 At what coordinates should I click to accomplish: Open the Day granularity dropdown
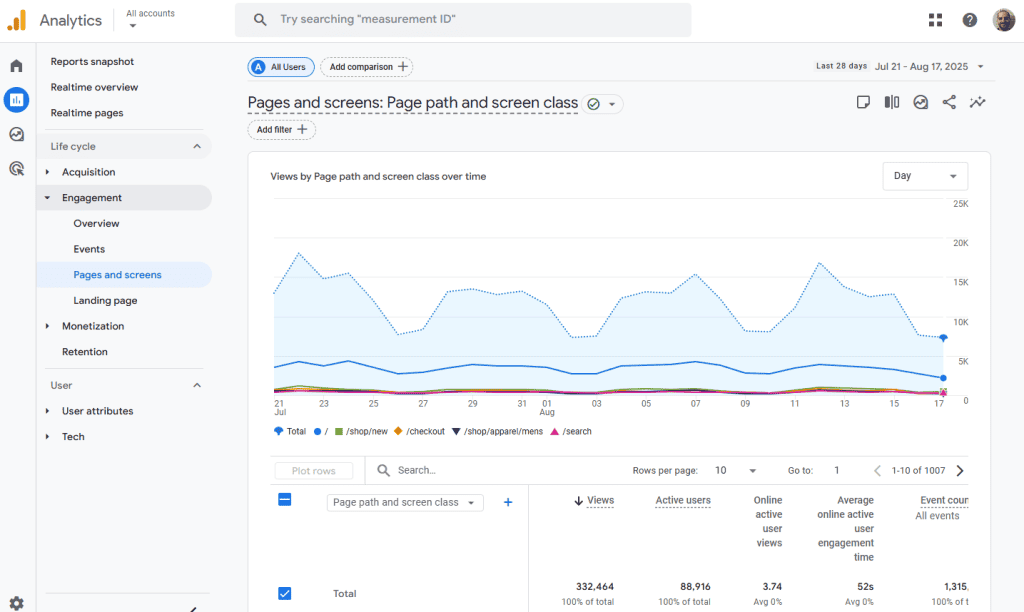pos(924,176)
